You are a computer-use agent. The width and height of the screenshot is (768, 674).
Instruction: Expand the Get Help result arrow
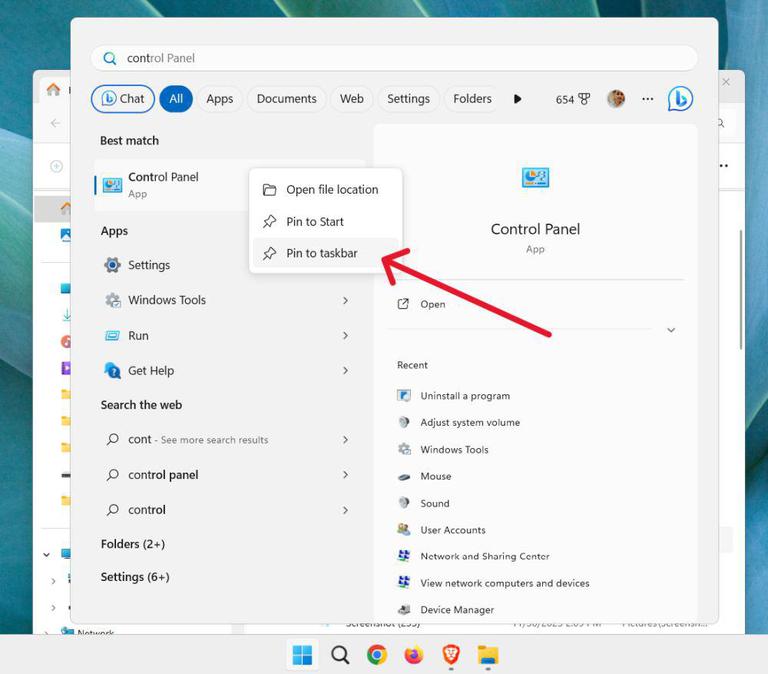[345, 371]
